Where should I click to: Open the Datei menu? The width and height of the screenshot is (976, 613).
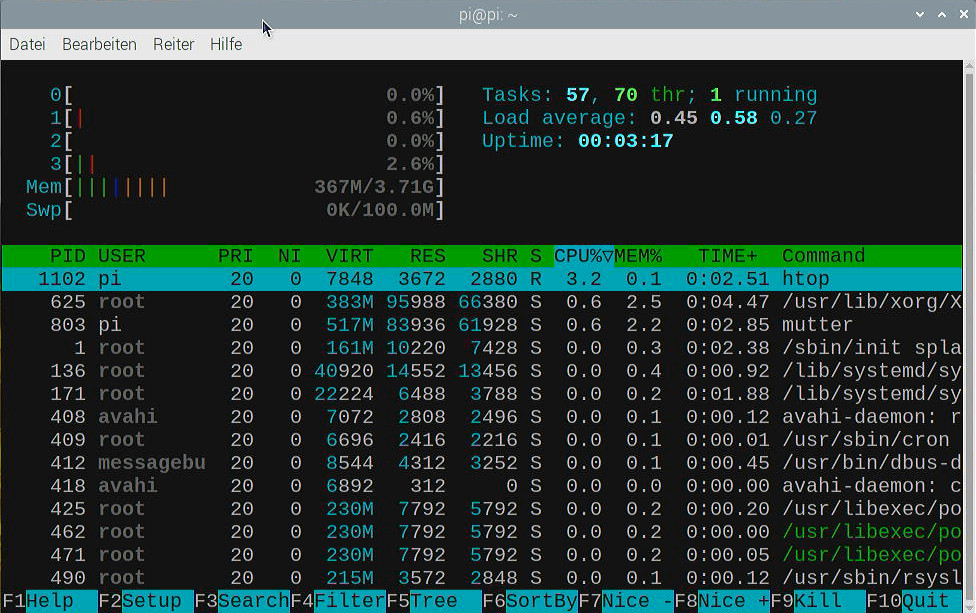pos(27,44)
